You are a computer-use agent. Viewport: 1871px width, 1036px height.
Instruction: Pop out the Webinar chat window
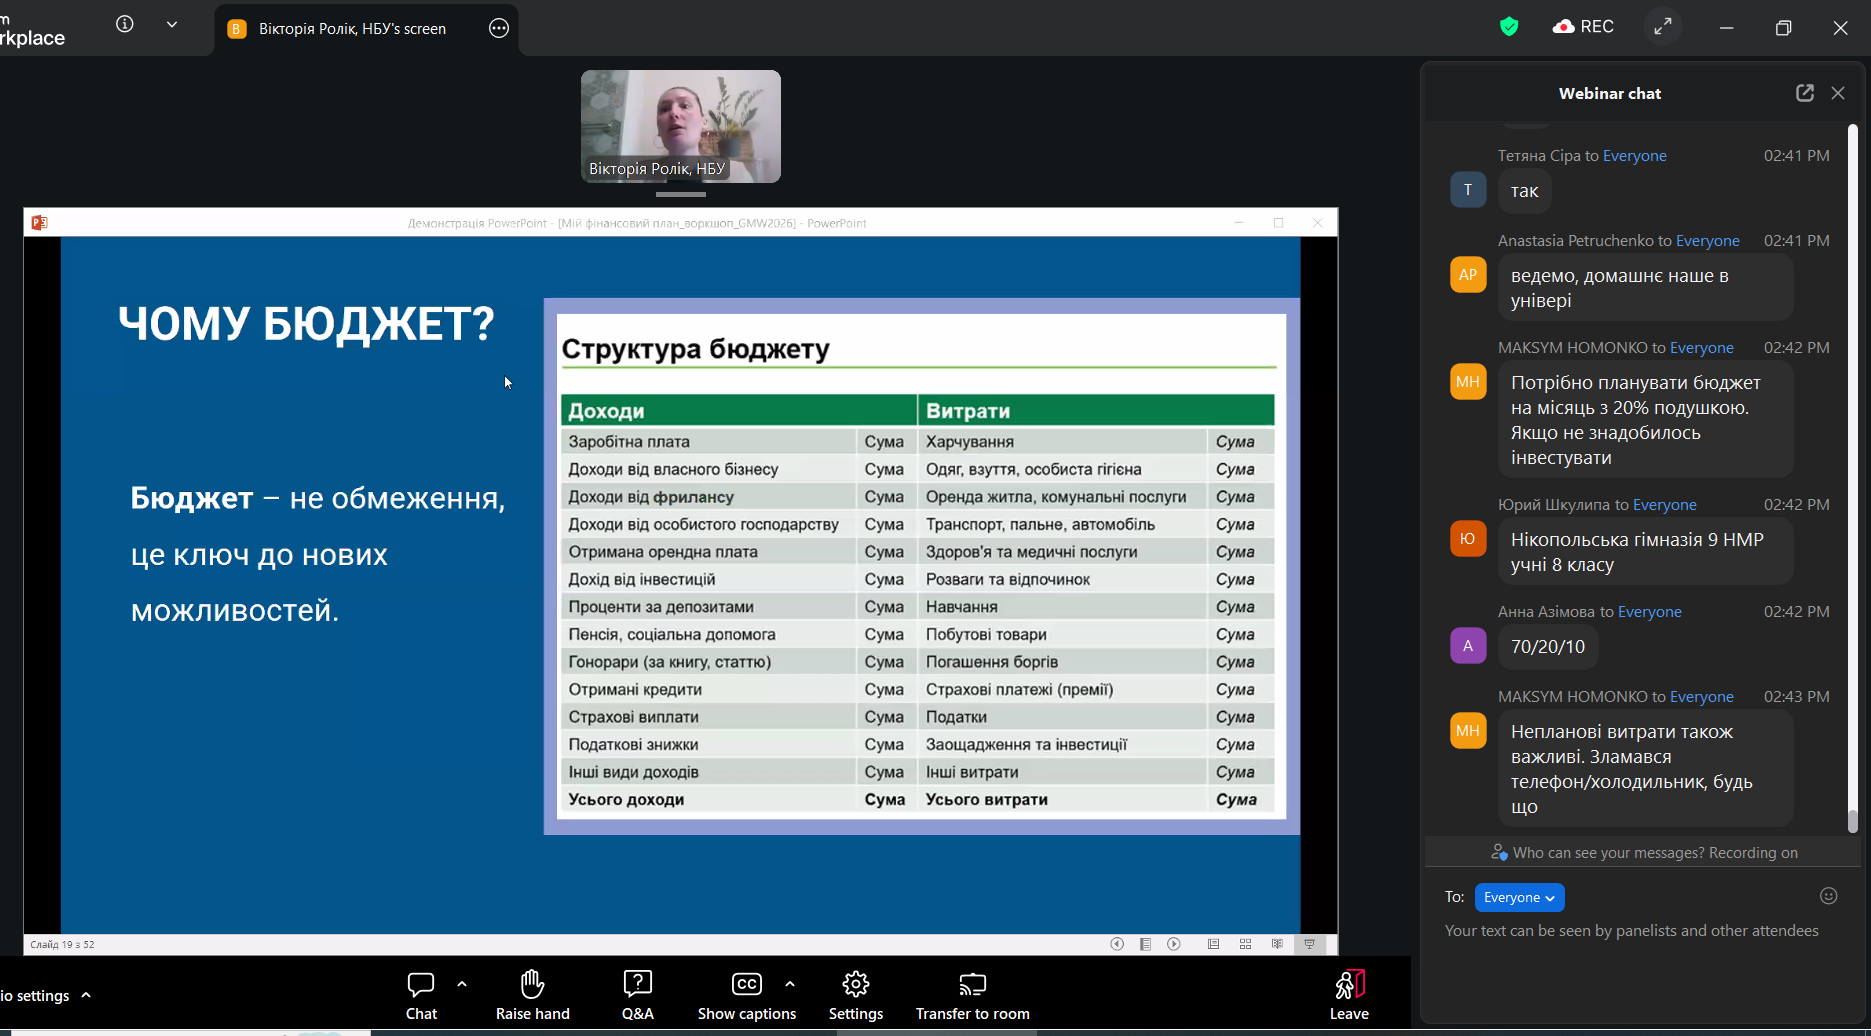click(1804, 93)
